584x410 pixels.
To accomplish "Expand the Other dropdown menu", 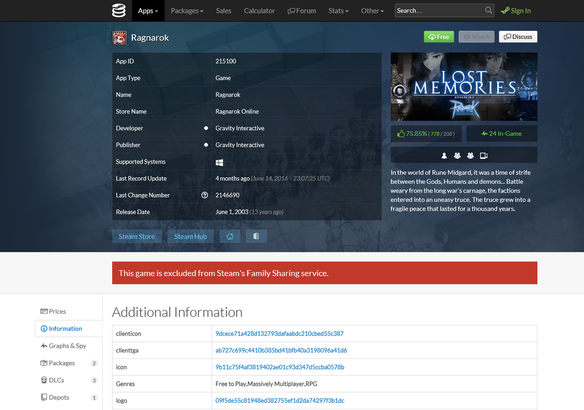I will [372, 11].
